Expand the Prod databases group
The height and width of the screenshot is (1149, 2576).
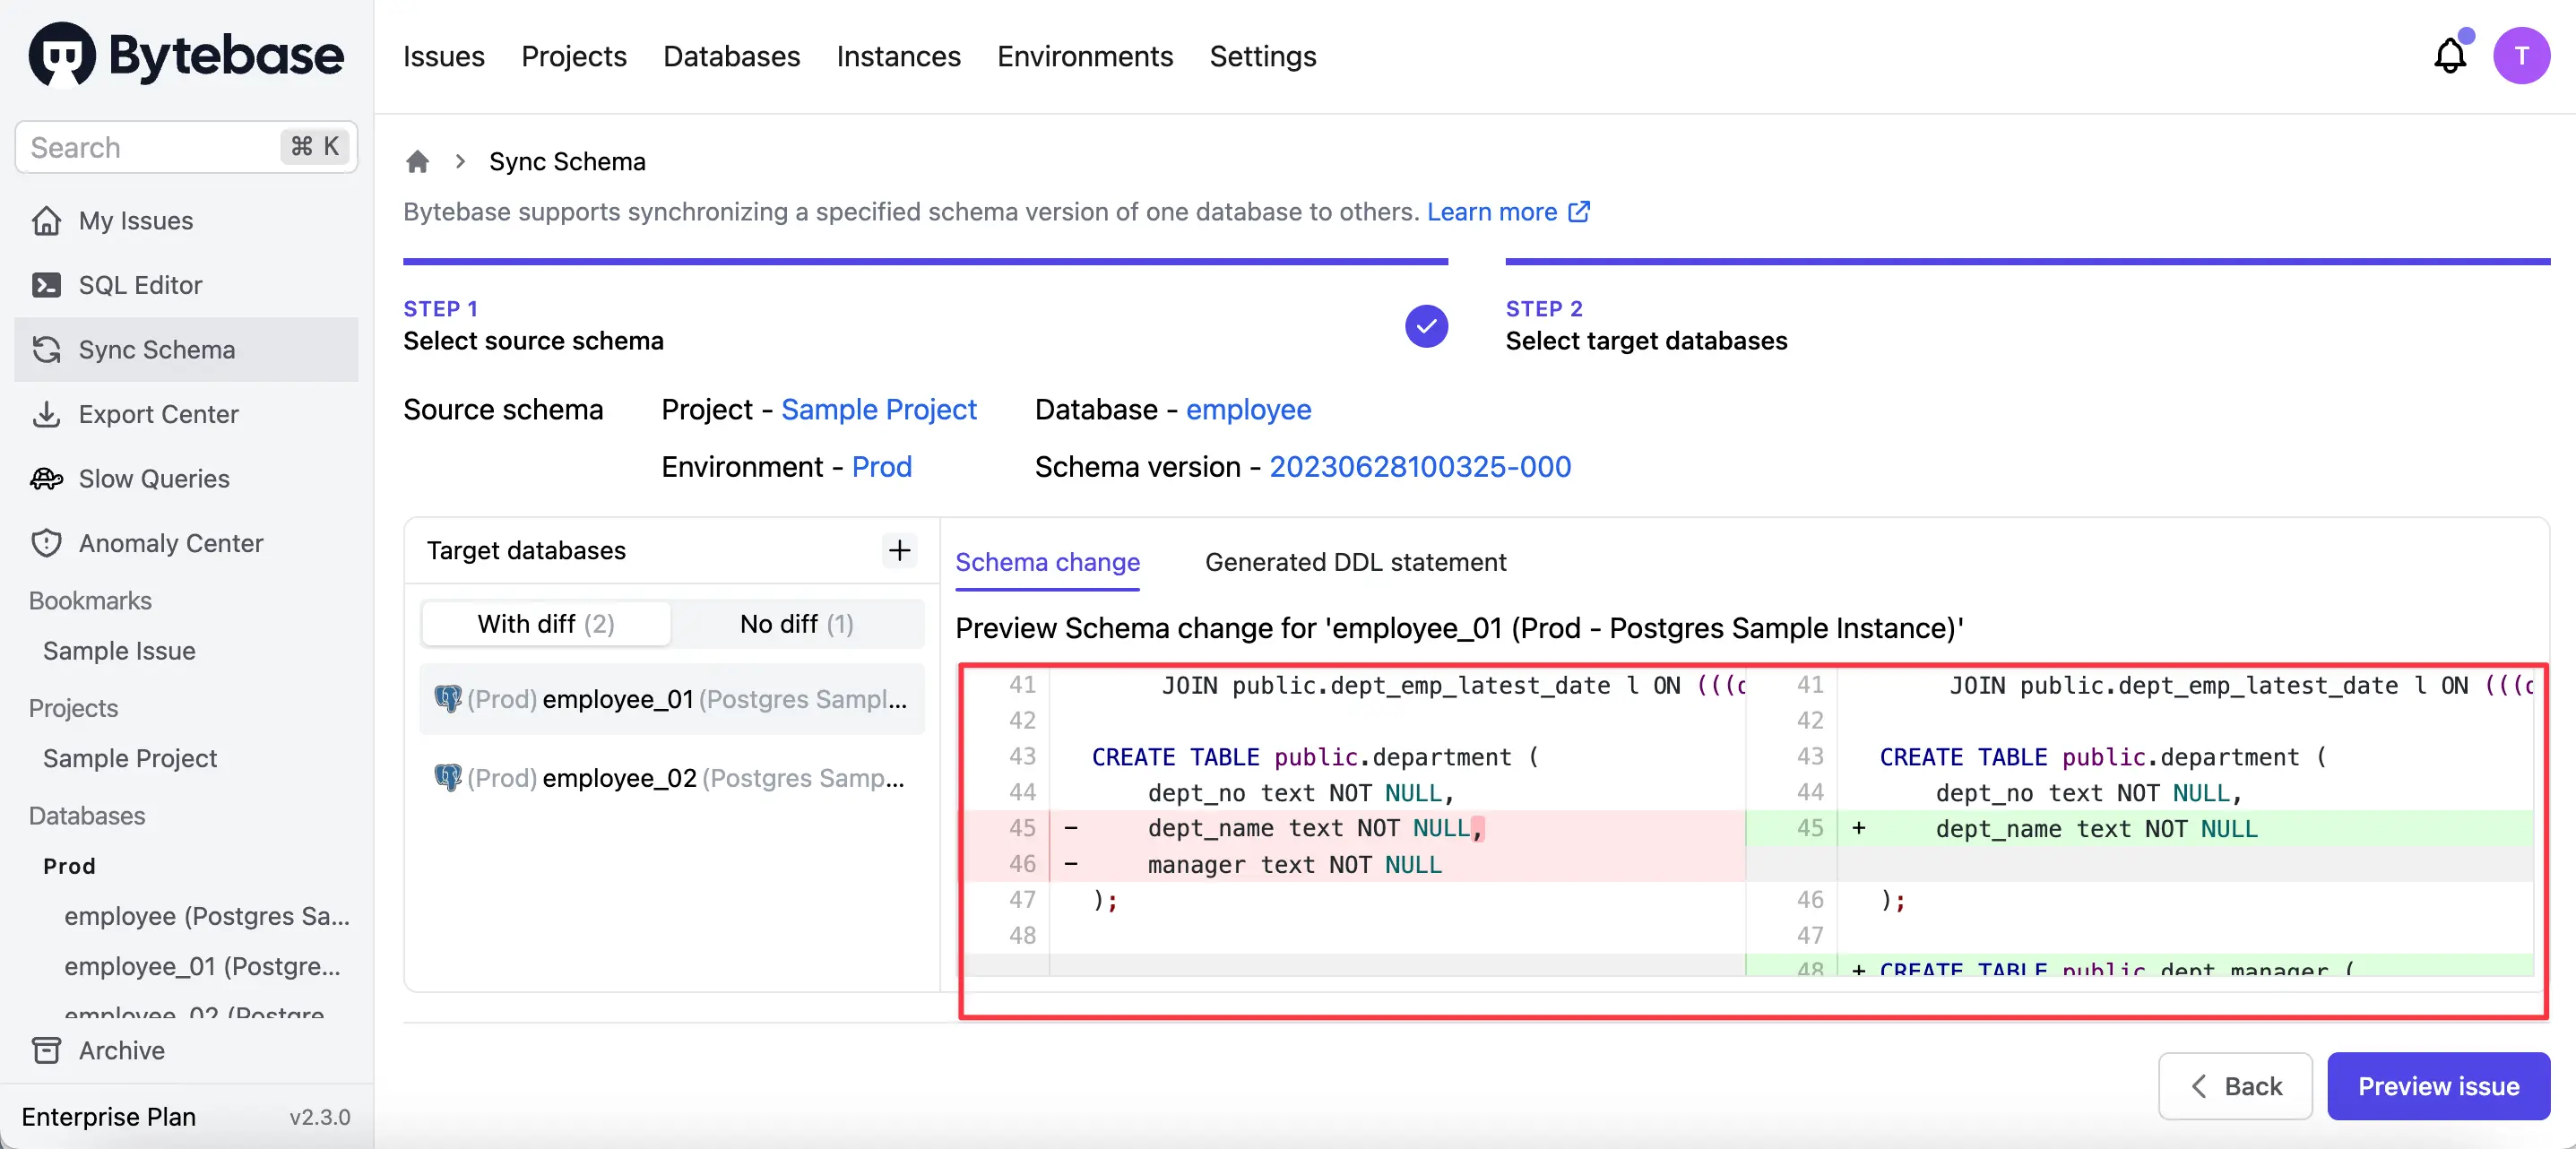coord(69,866)
